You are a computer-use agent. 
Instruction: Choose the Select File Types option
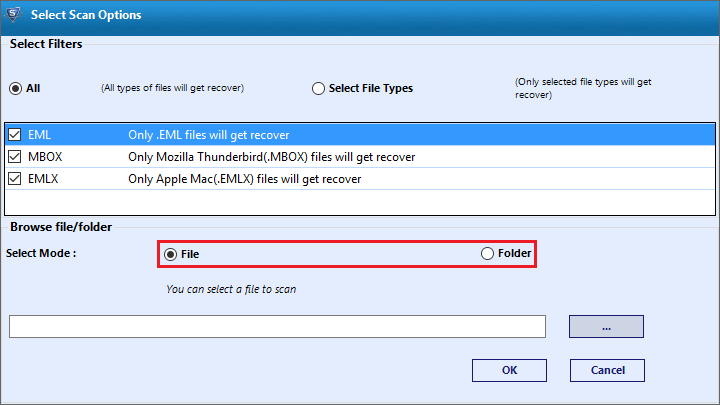click(x=318, y=88)
